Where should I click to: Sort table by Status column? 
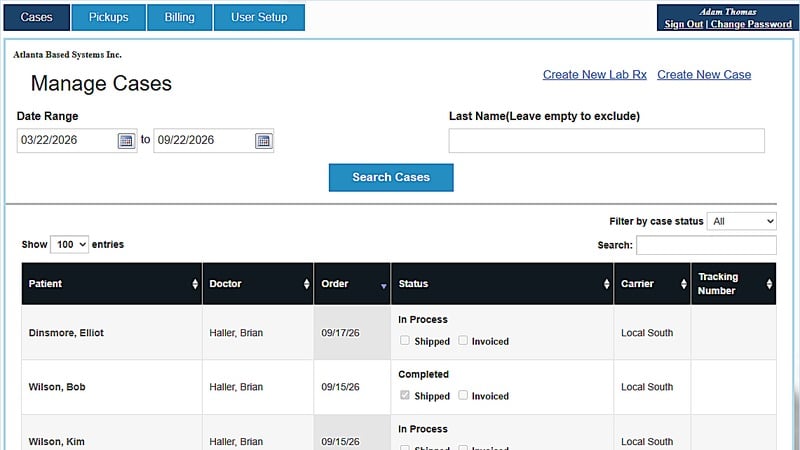pos(502,284)
